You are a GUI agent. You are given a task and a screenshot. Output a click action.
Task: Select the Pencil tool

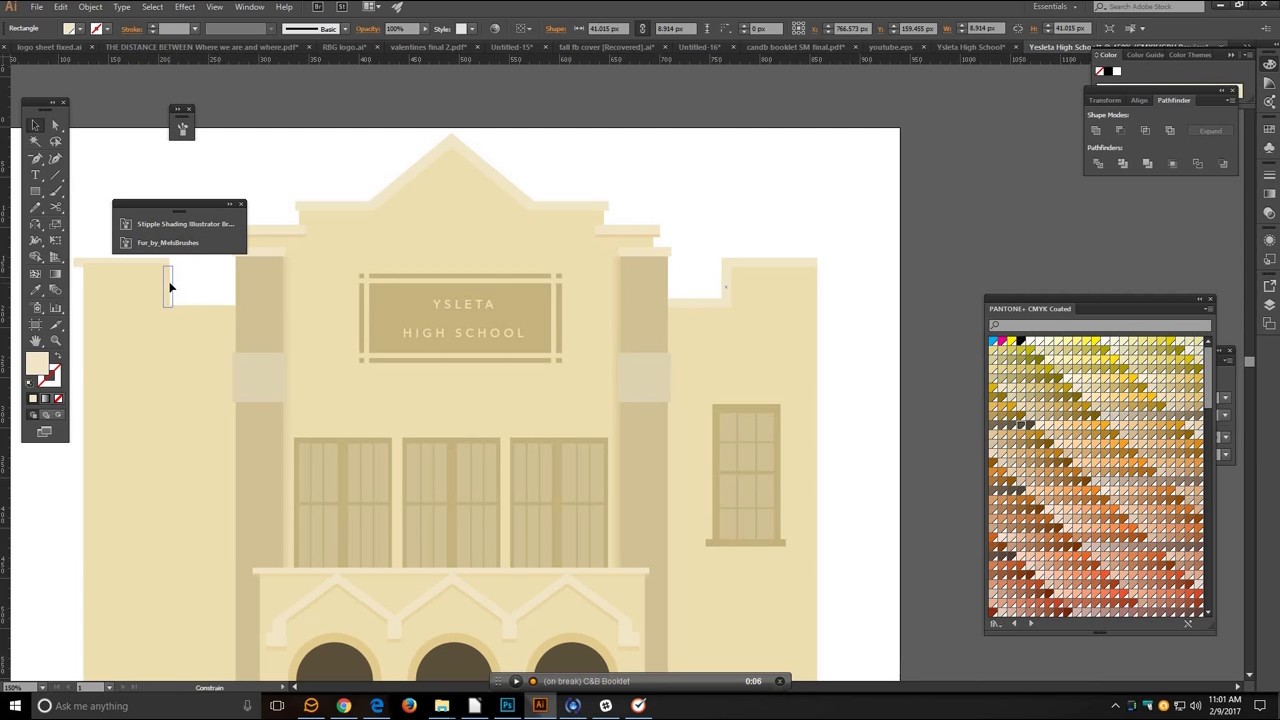[35, 207]
